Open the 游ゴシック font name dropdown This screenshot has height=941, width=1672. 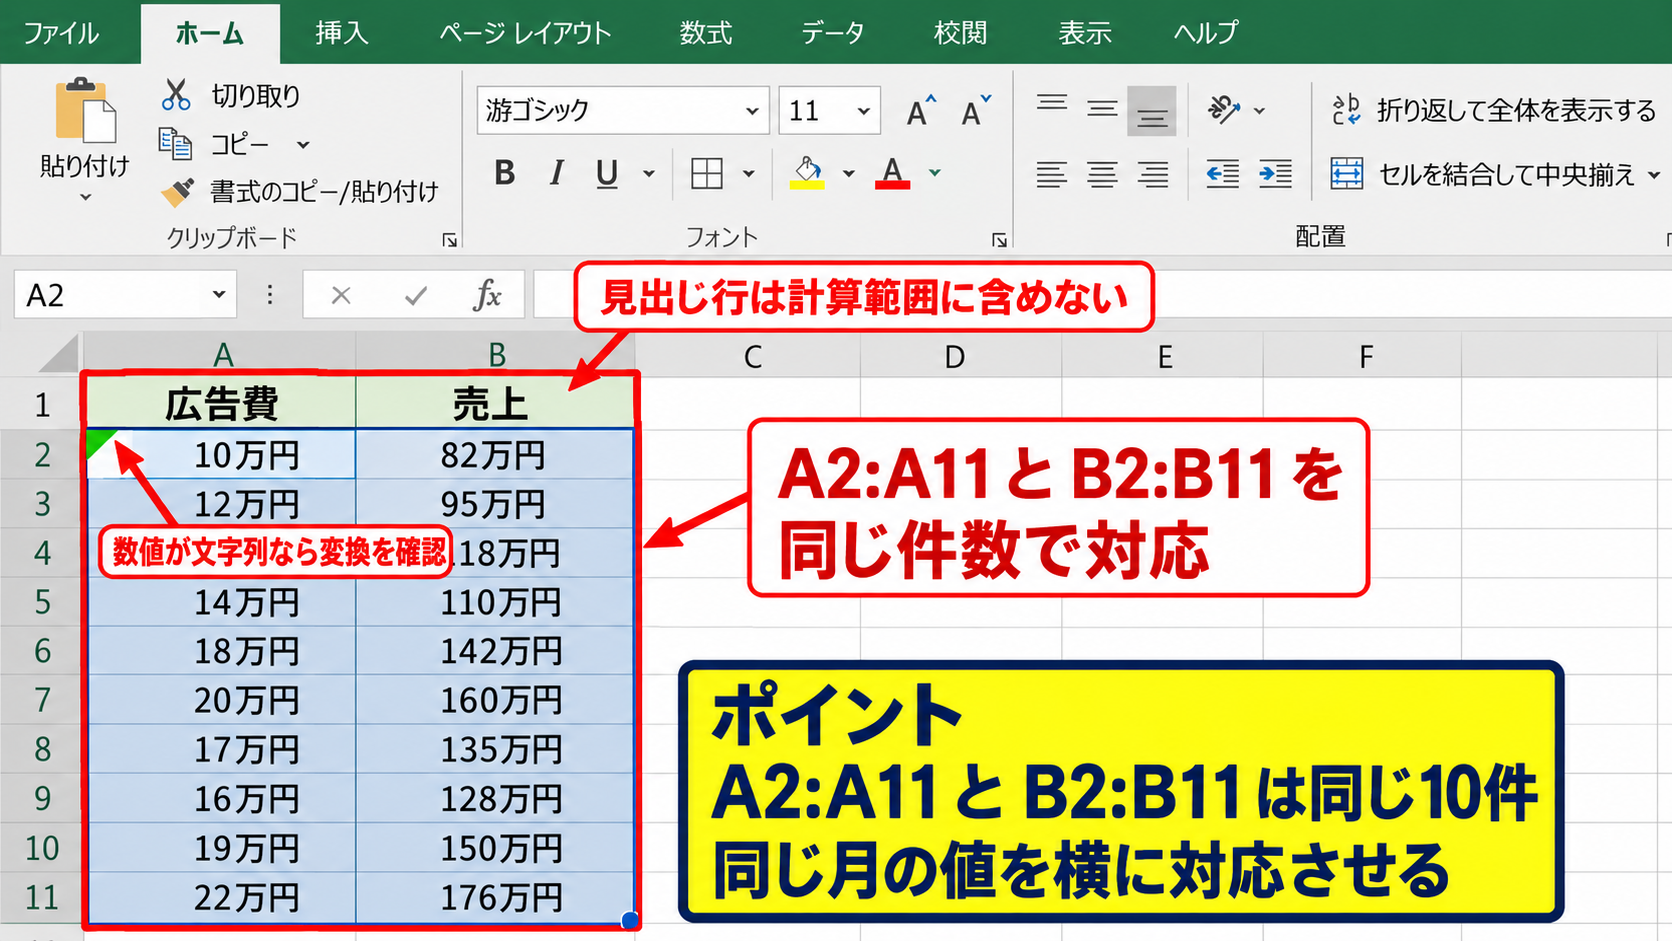tap(752, 111)
